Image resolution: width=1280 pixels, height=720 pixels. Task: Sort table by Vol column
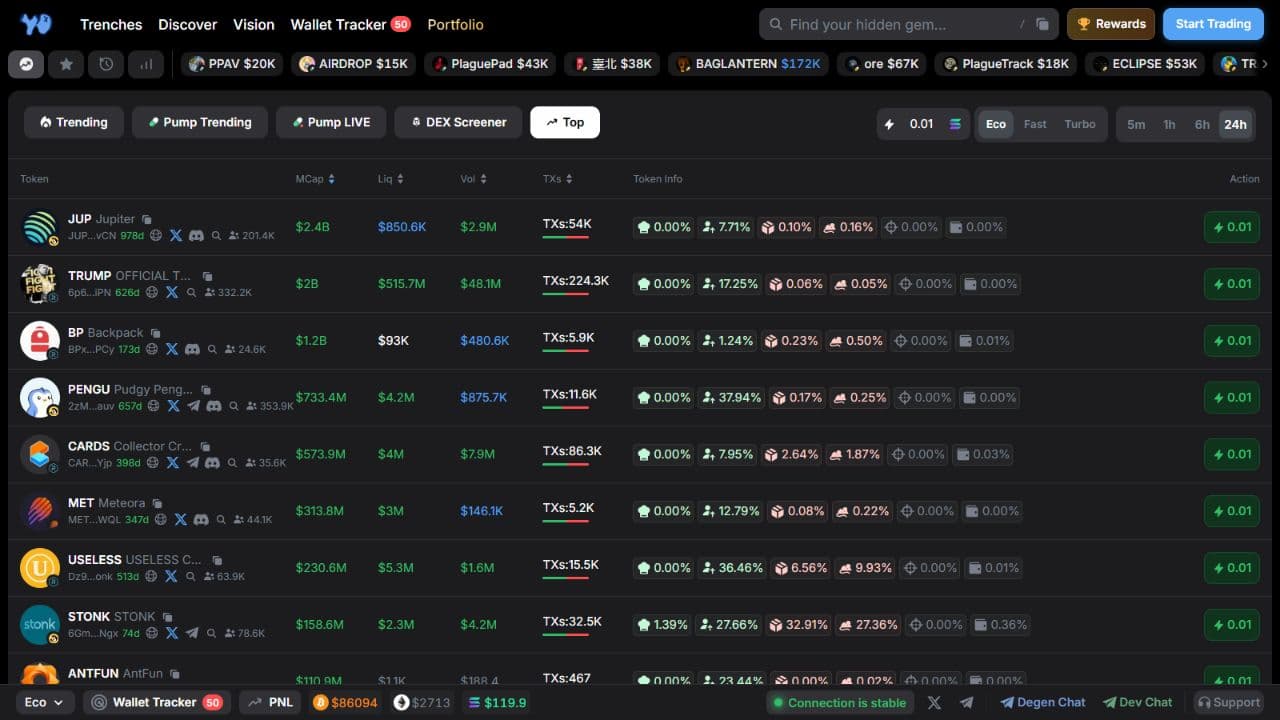pos(474,179)
